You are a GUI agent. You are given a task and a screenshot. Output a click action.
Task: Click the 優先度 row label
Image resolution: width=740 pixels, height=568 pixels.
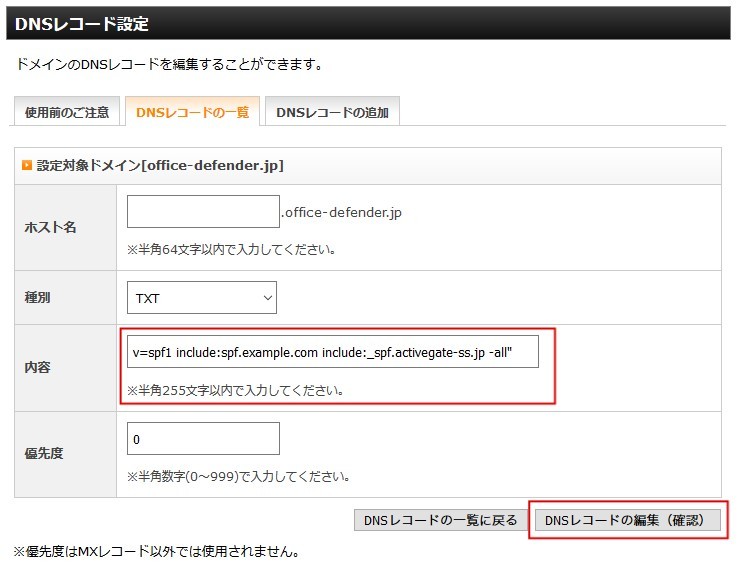pos(44,454)
